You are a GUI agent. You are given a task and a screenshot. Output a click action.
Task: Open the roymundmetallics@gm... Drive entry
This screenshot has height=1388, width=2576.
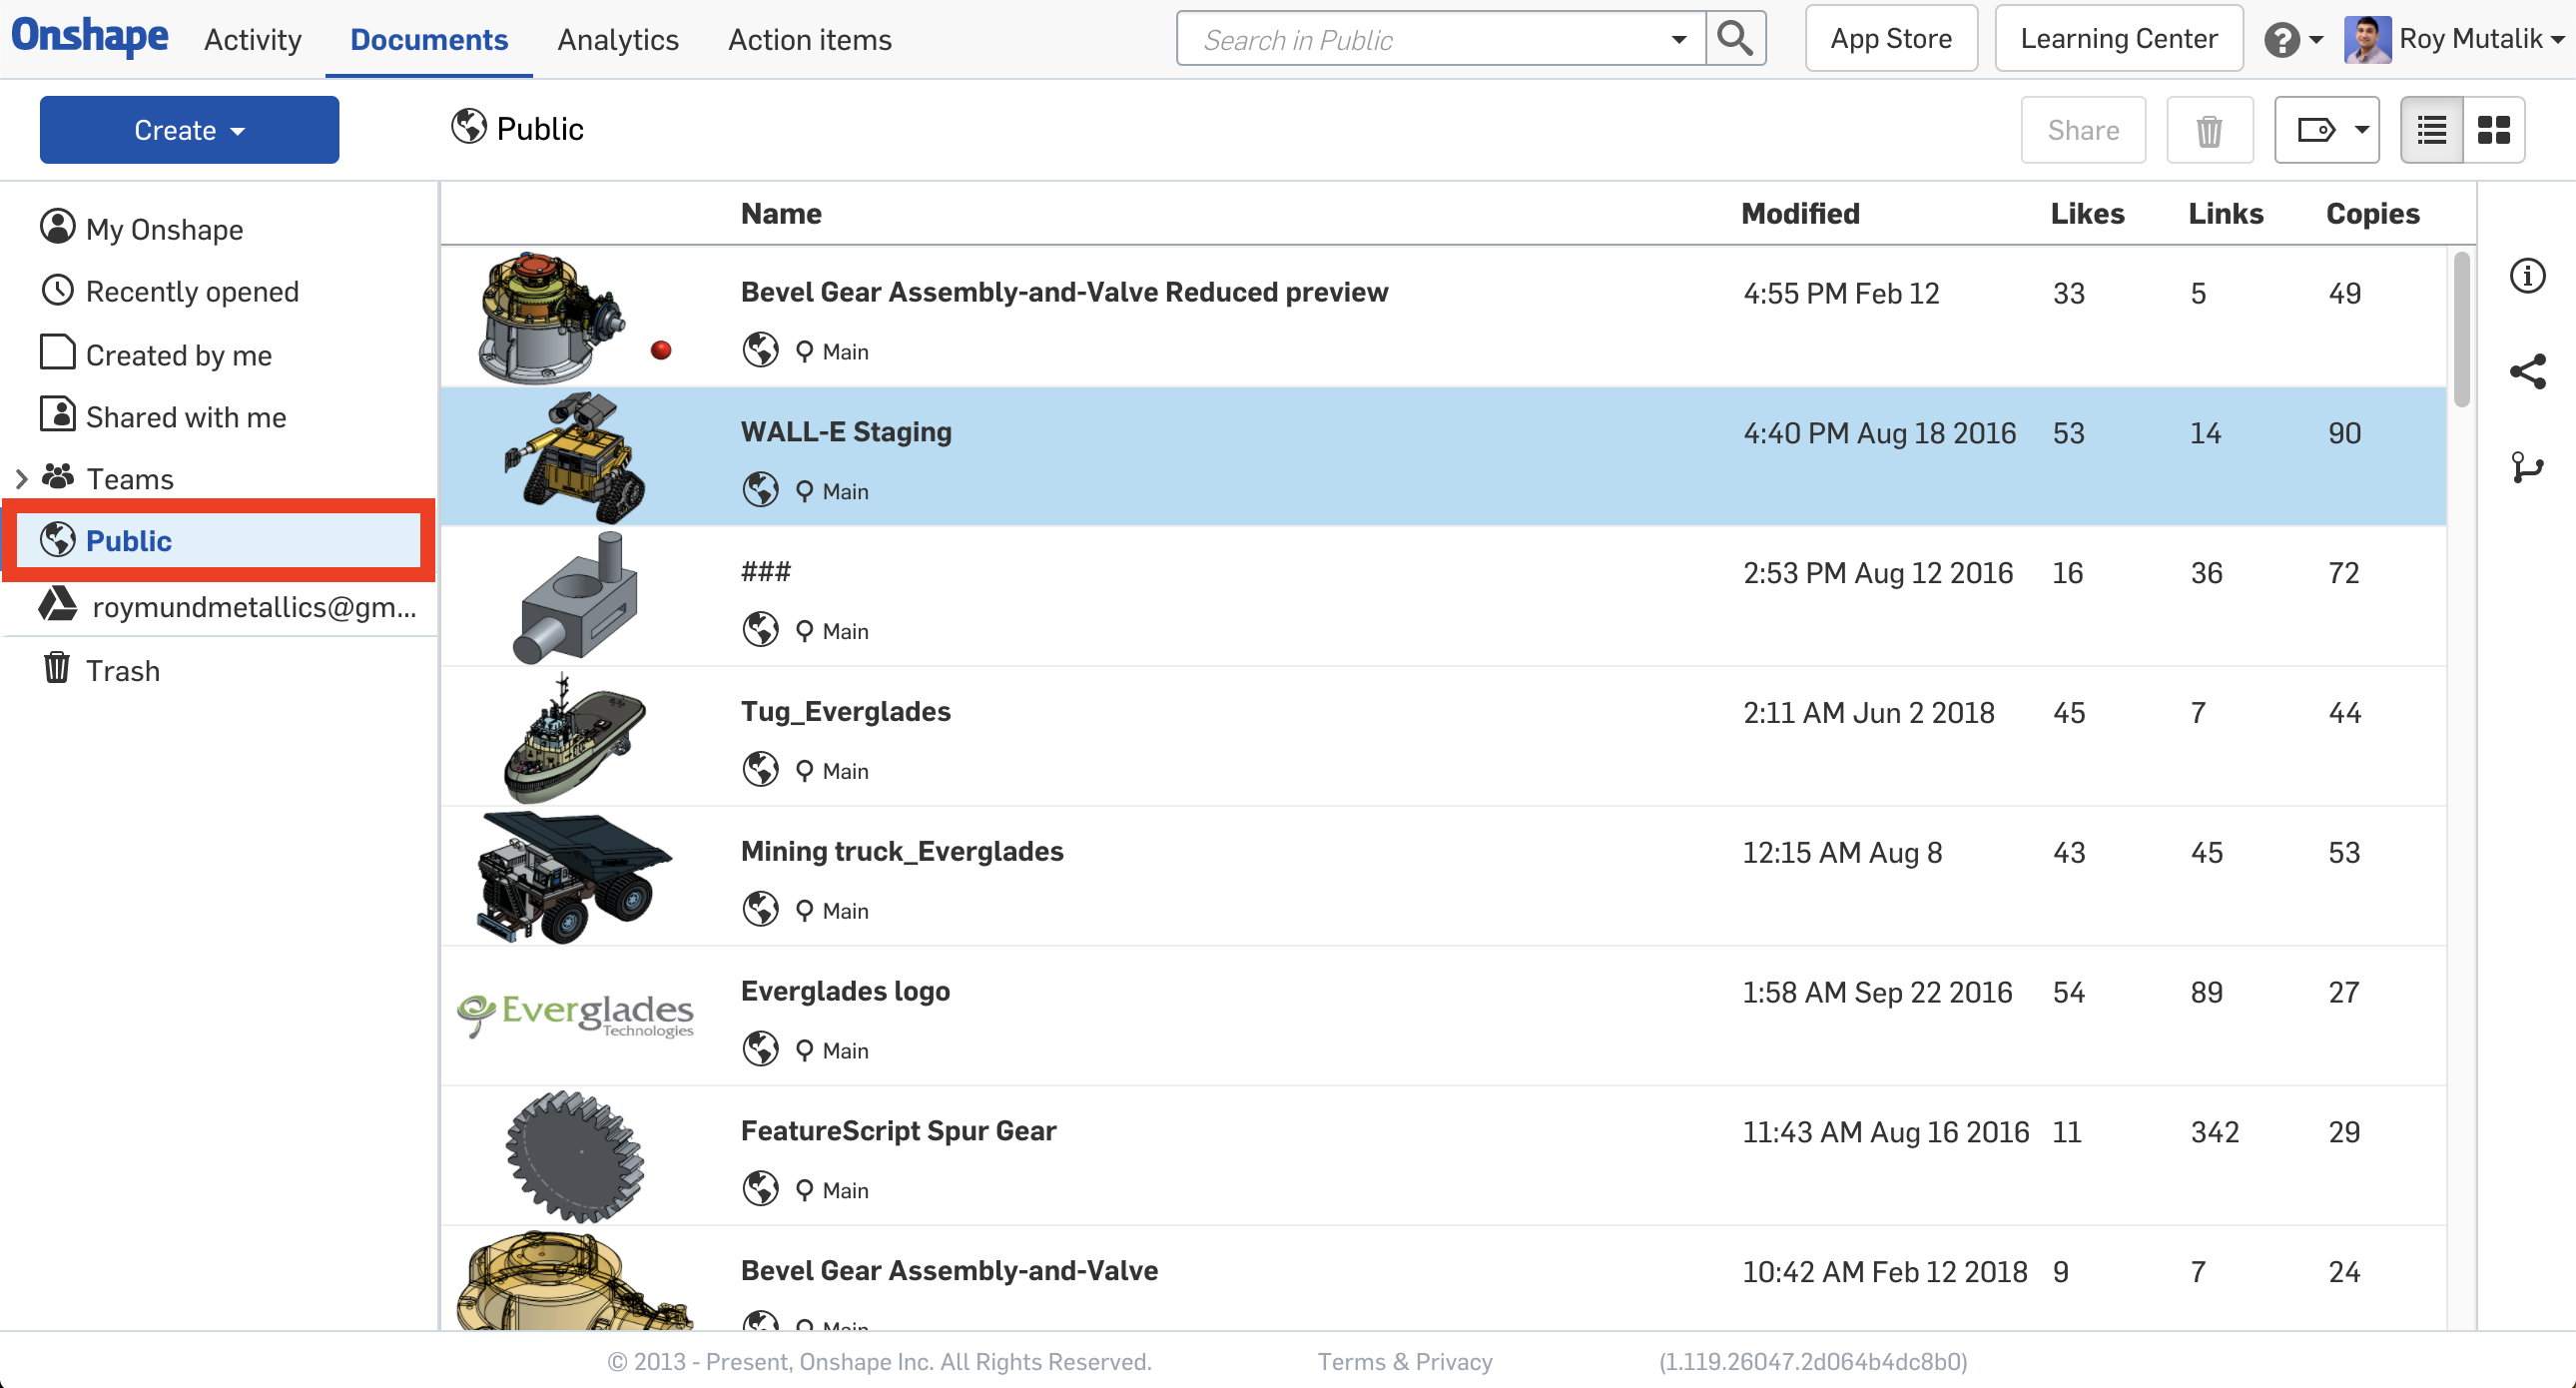tap(254, 607)
